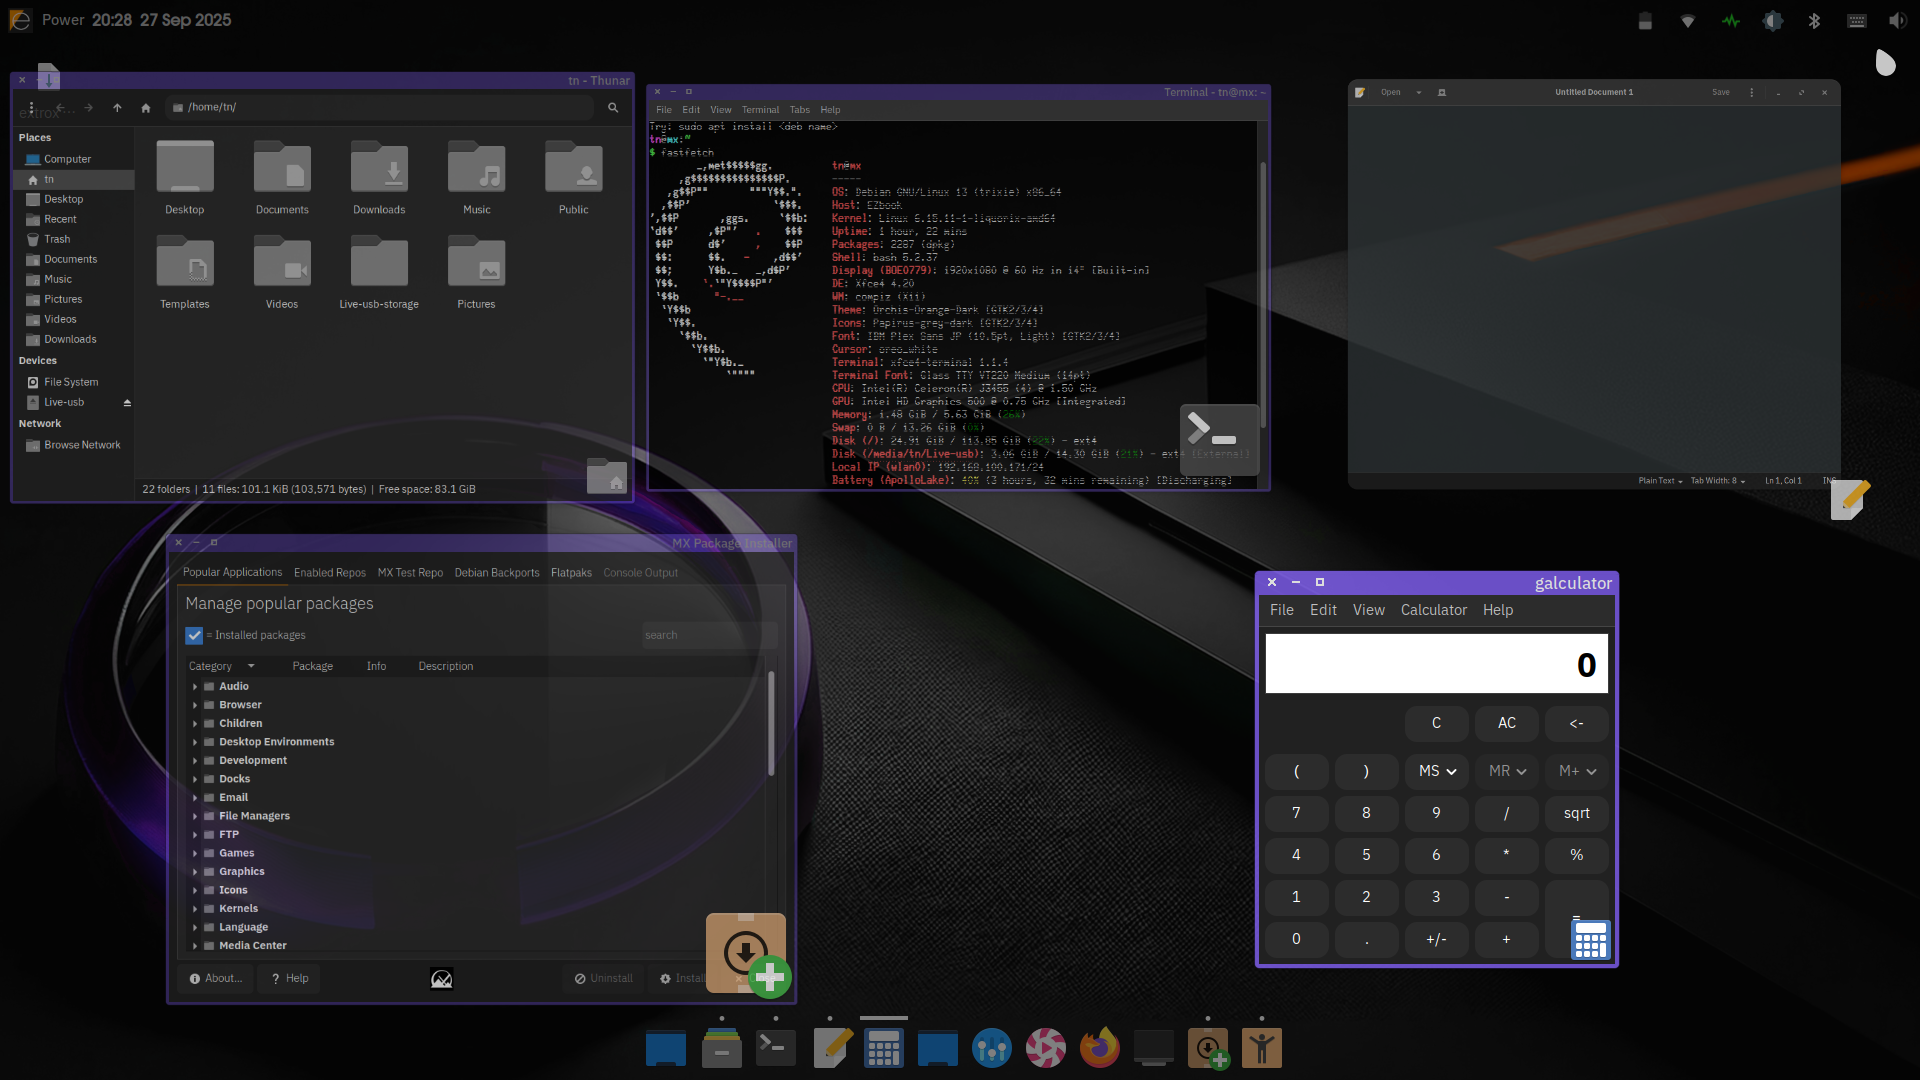Click the Firefox icon in the dock
Screen dimensions: 1920x1080
tap(1099, 1048)
